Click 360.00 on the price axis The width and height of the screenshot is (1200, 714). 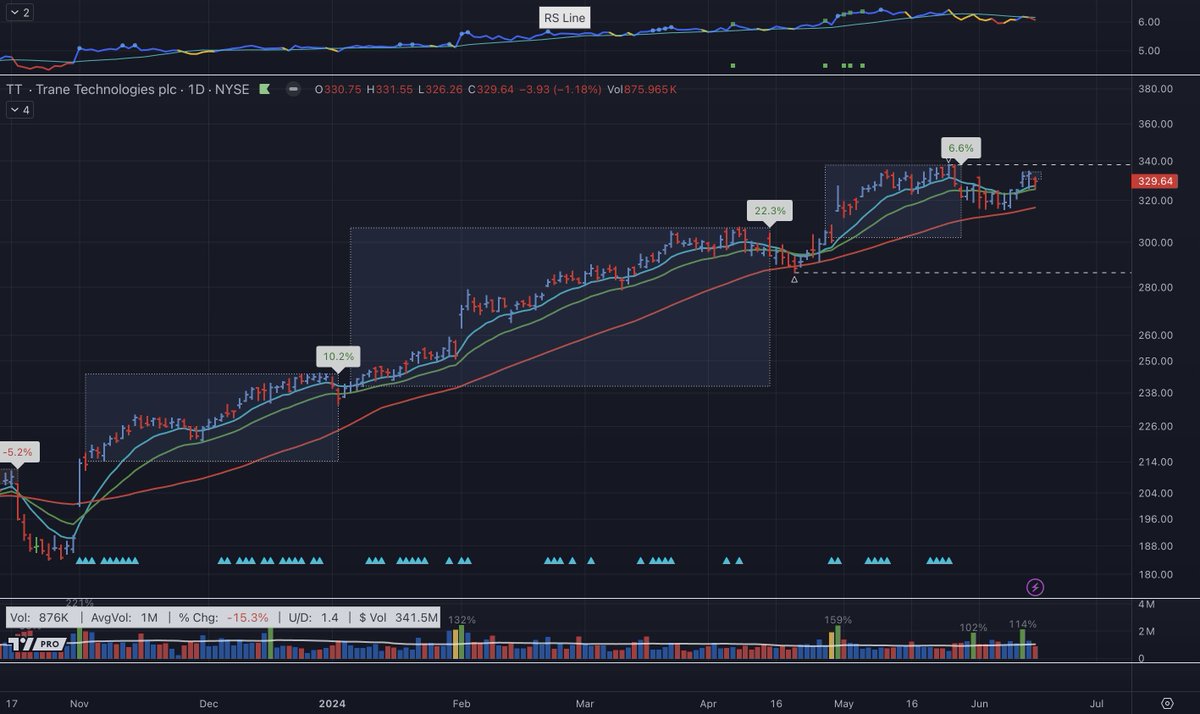coord(1154,124)
